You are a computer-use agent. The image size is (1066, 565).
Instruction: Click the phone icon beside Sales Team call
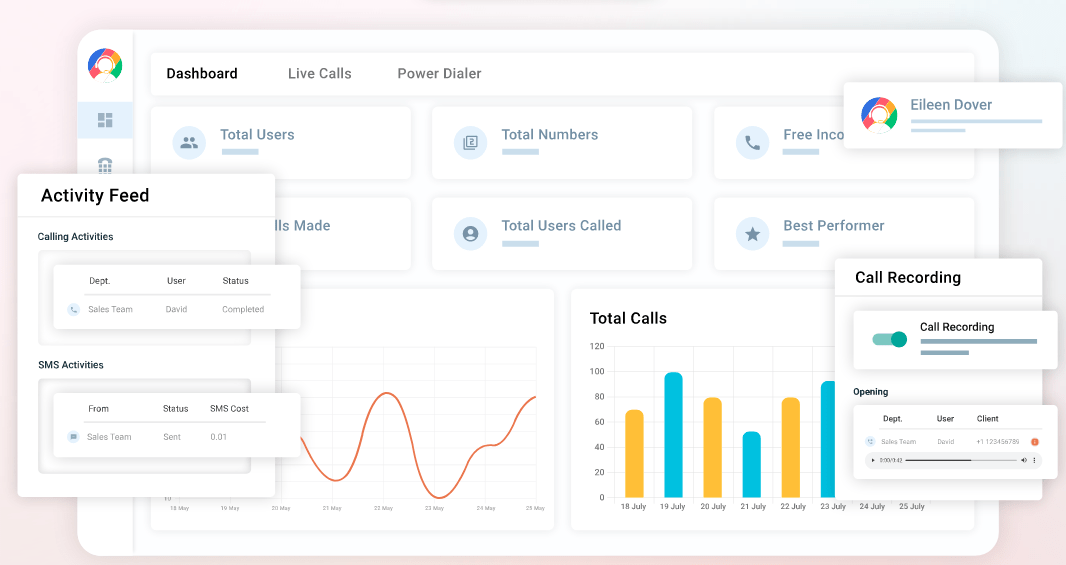coord(73,310)
